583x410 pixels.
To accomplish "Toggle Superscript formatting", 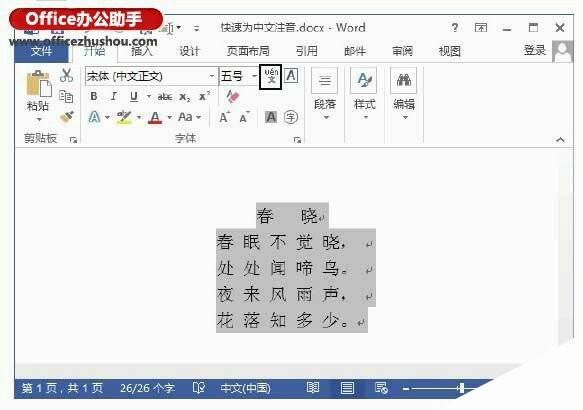I will tap(204, 96).
